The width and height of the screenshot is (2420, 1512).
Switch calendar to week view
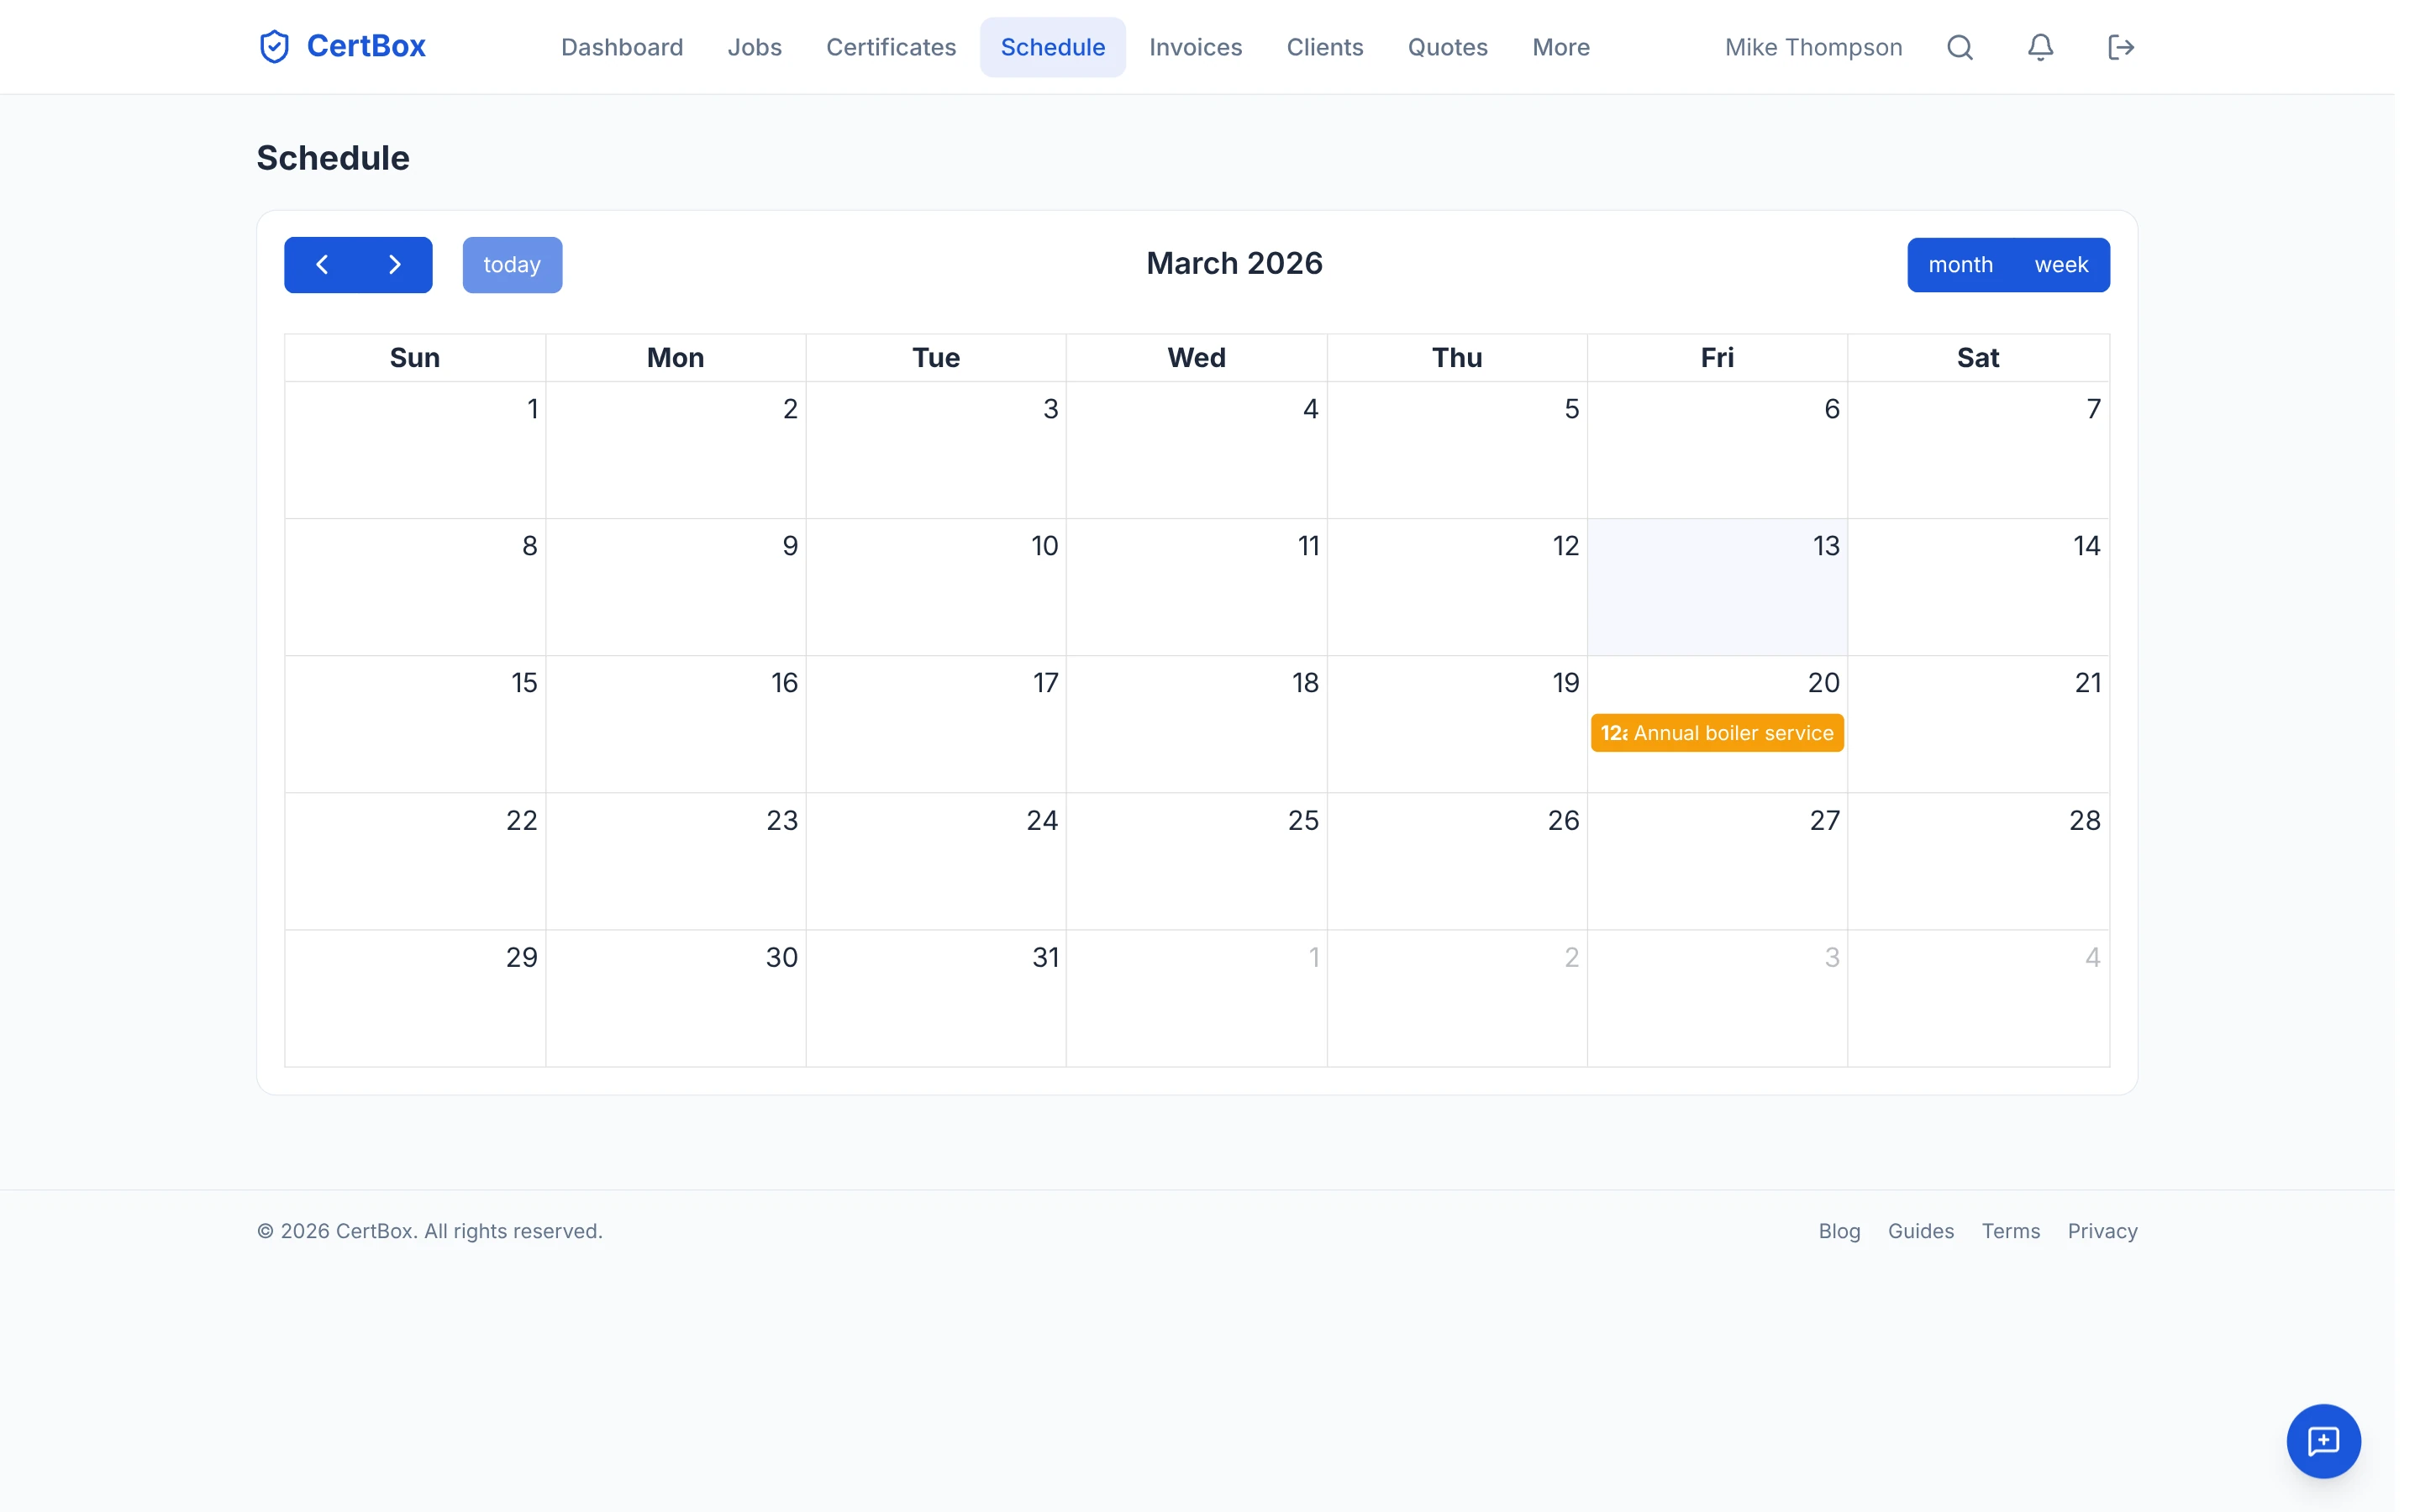[x=2061, y=264]
